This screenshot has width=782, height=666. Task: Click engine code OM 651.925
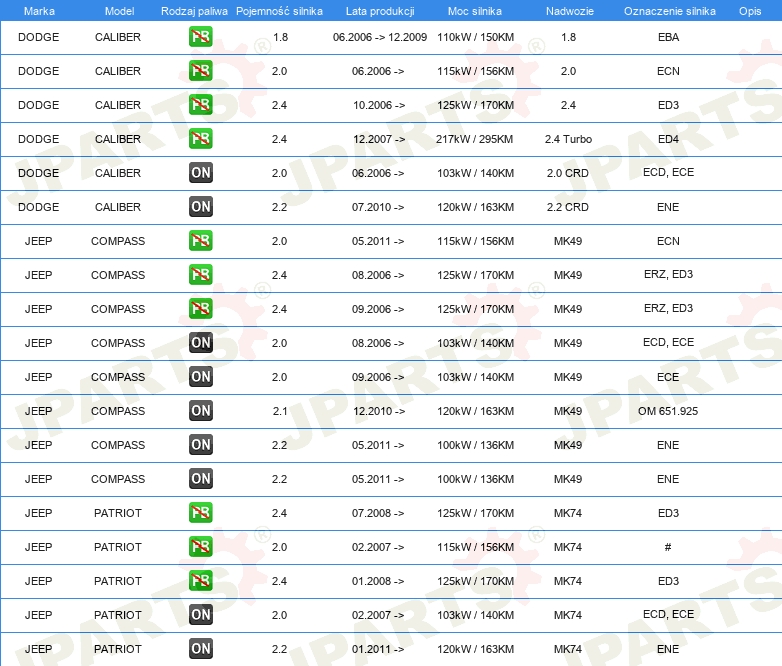[x=668, y=411]
